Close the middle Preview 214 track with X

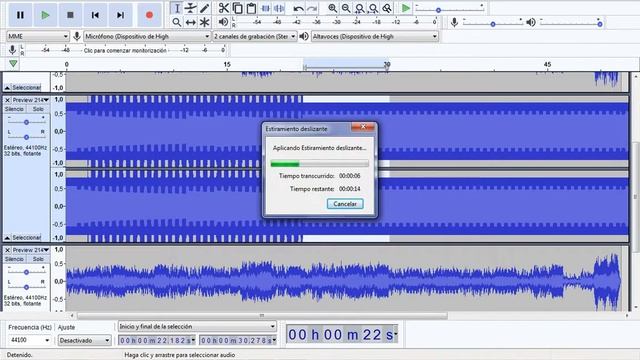[x=7, y=100]
